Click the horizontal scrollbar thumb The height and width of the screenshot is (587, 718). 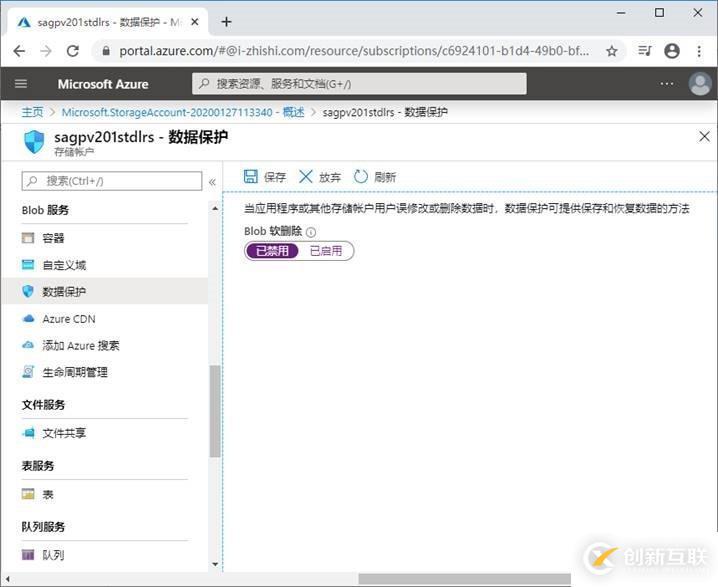[x=464, y=579]
